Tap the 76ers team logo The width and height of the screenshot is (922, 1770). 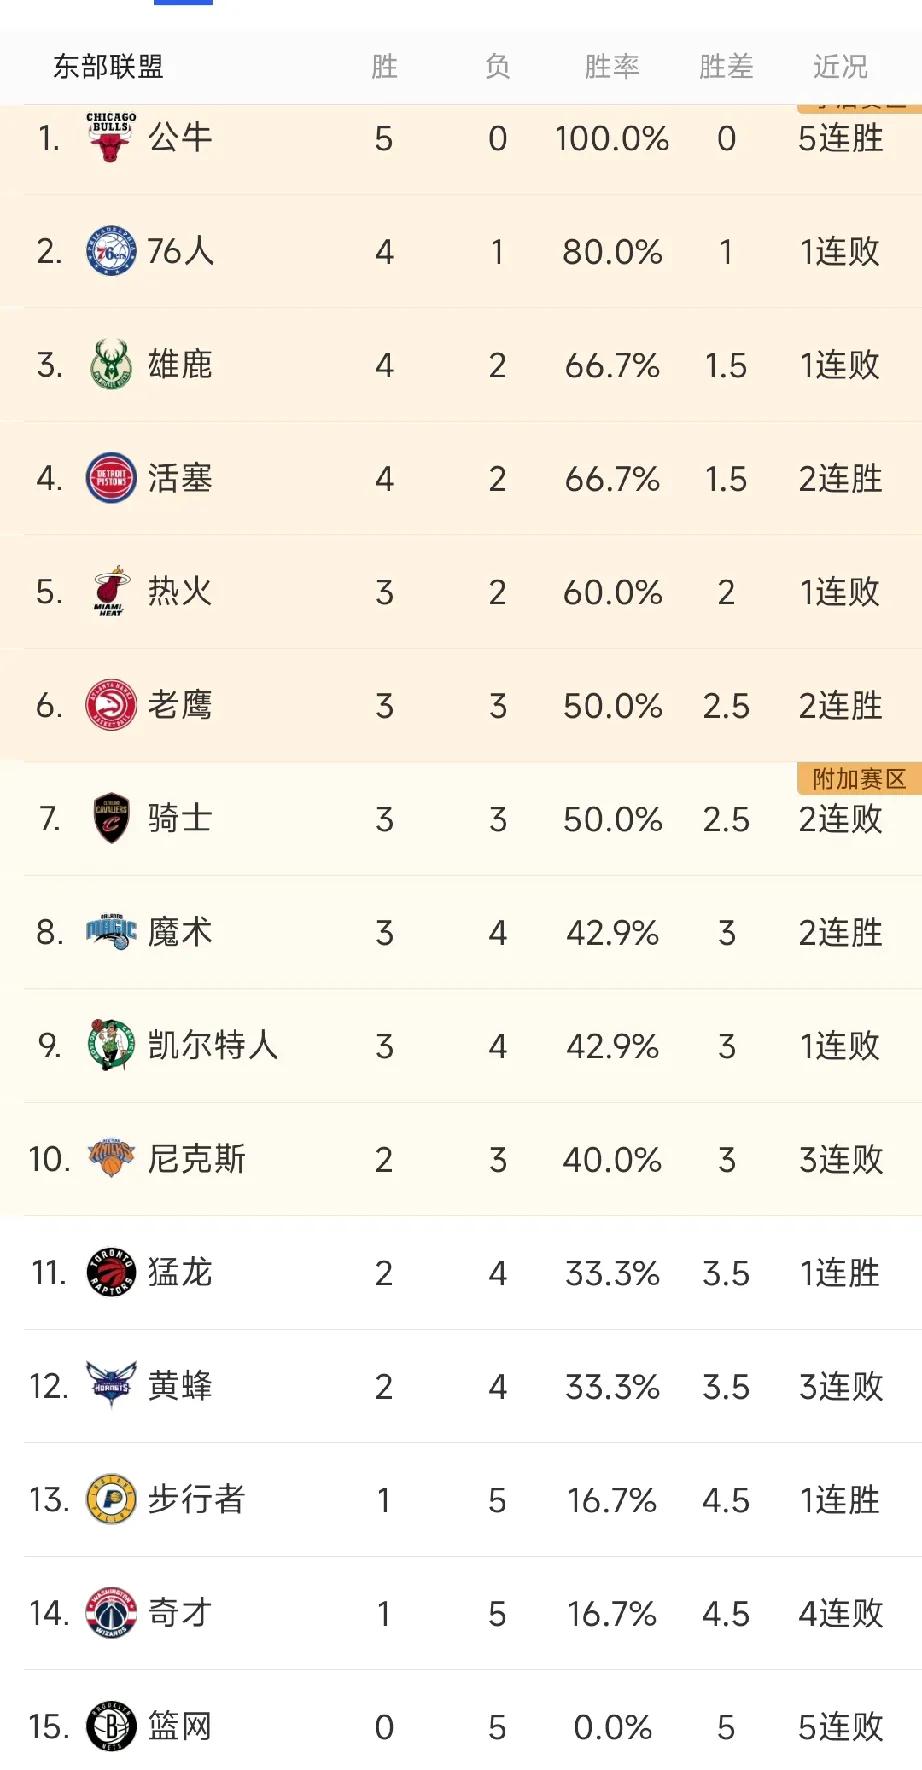pyautogui.click(x=111, y=251)
